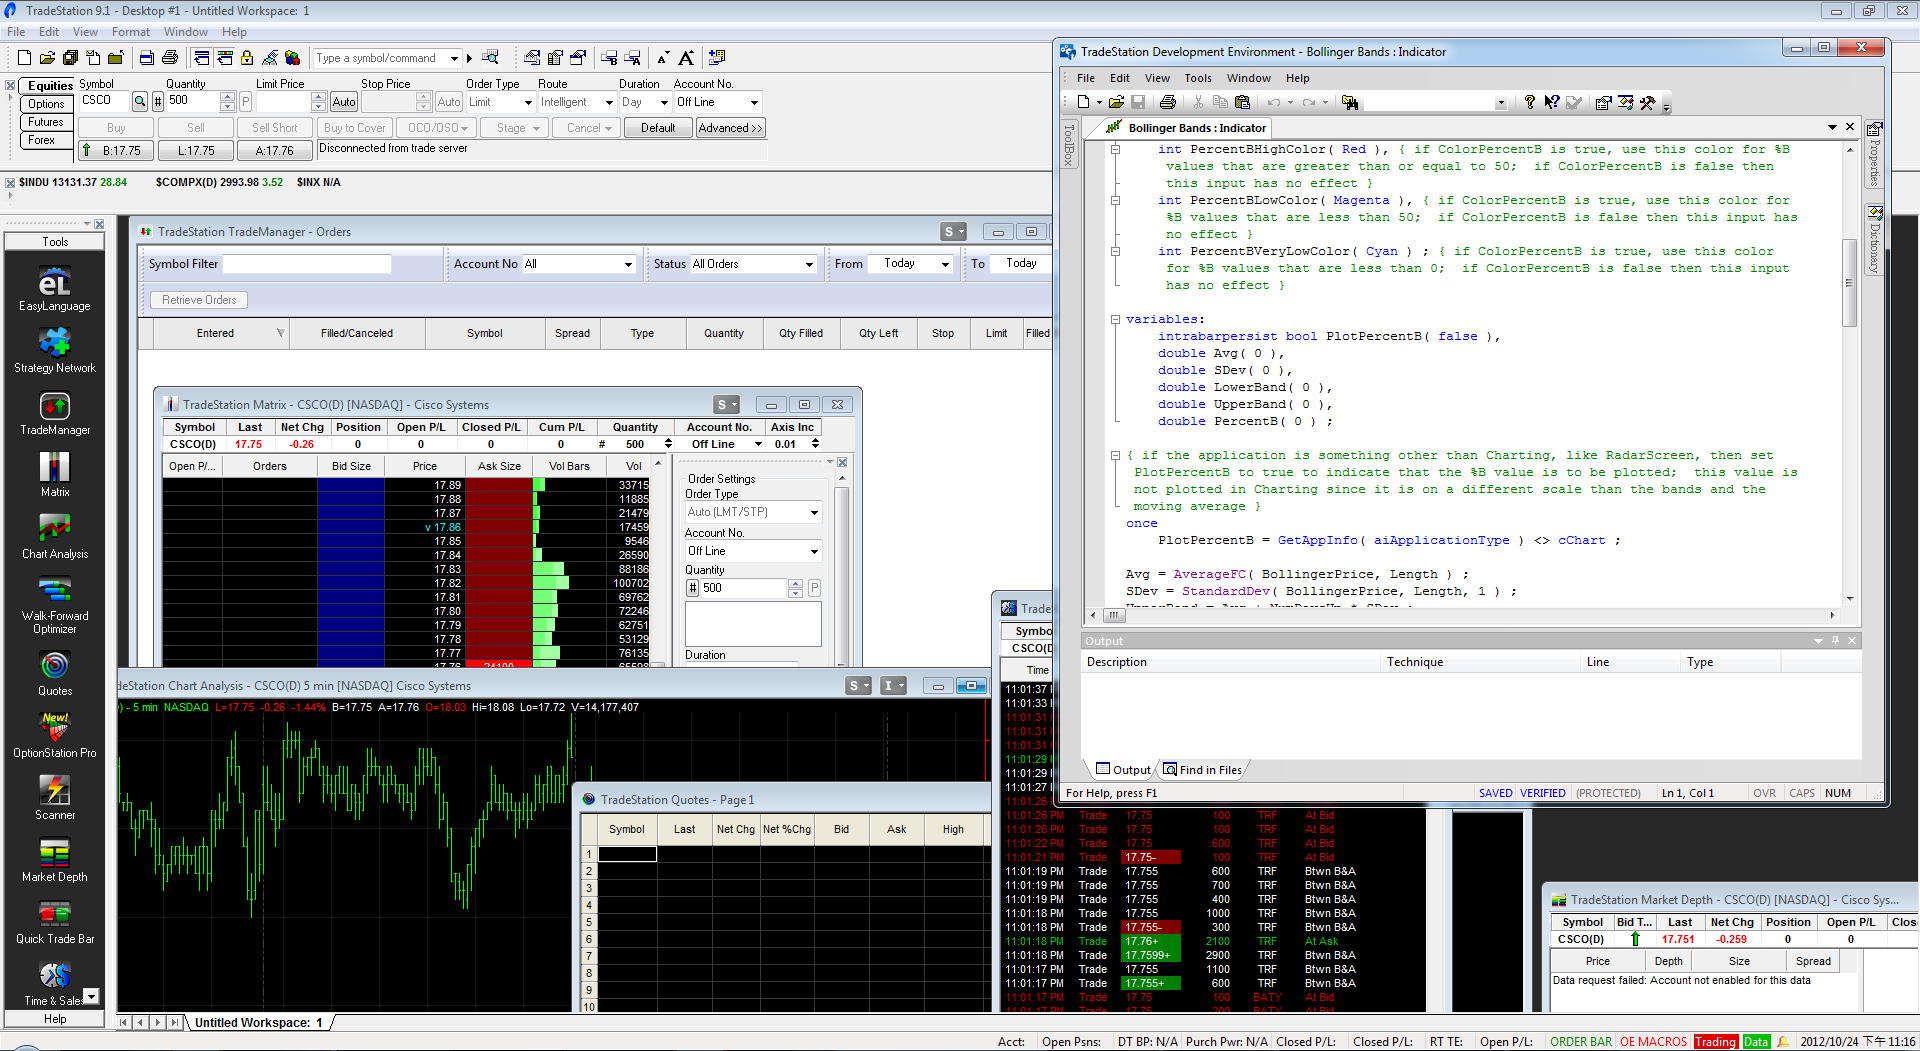The image size is (1920, 1051).
Task: Switch to the Options order bar tab
Action: point(45,104)
